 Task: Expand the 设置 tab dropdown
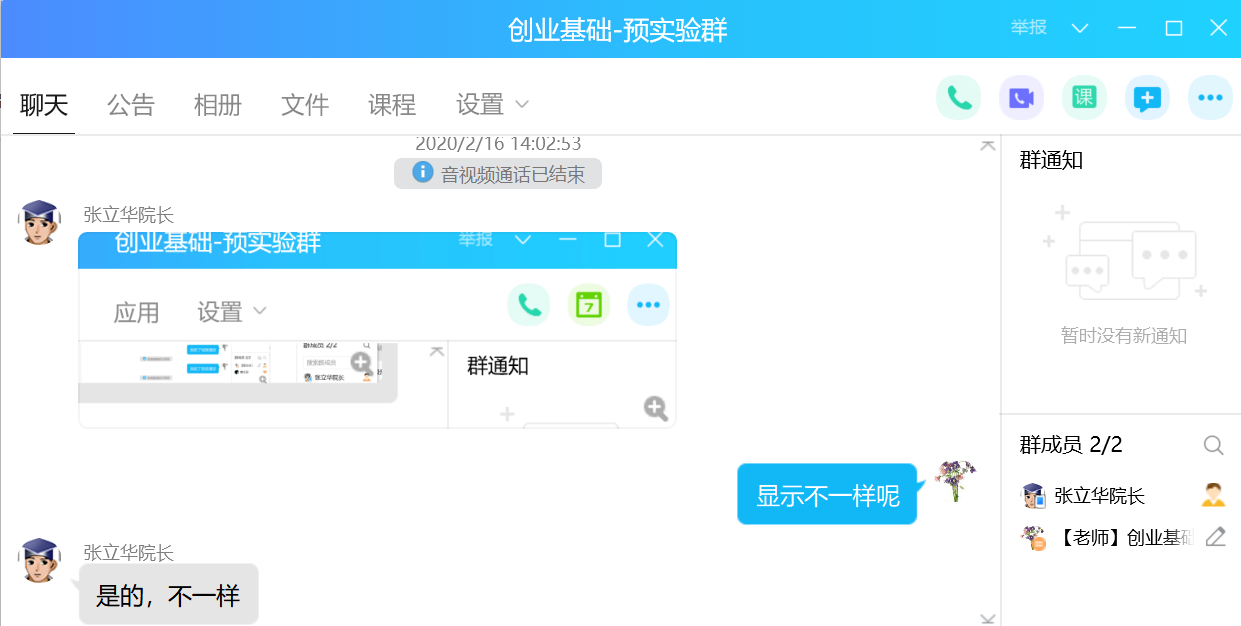[x=493, y=104]
